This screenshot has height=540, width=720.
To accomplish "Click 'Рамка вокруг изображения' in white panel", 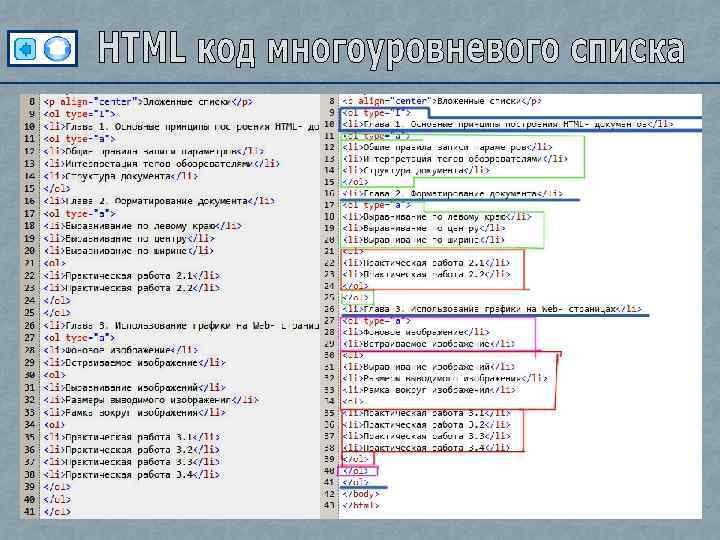I will click(x=428, y=390).
